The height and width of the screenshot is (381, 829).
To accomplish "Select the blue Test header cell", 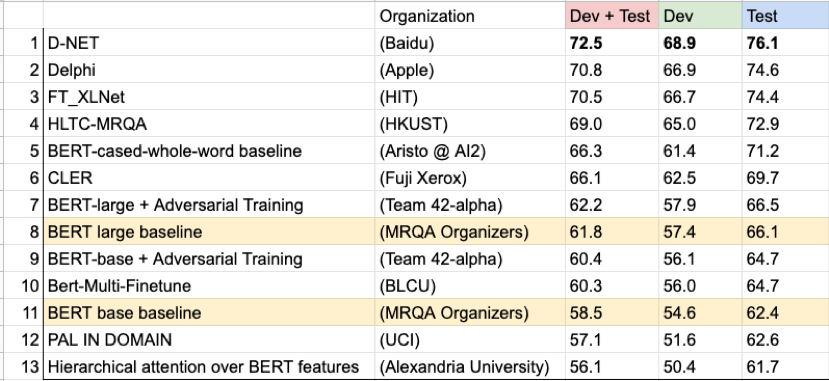I will 786,16.
